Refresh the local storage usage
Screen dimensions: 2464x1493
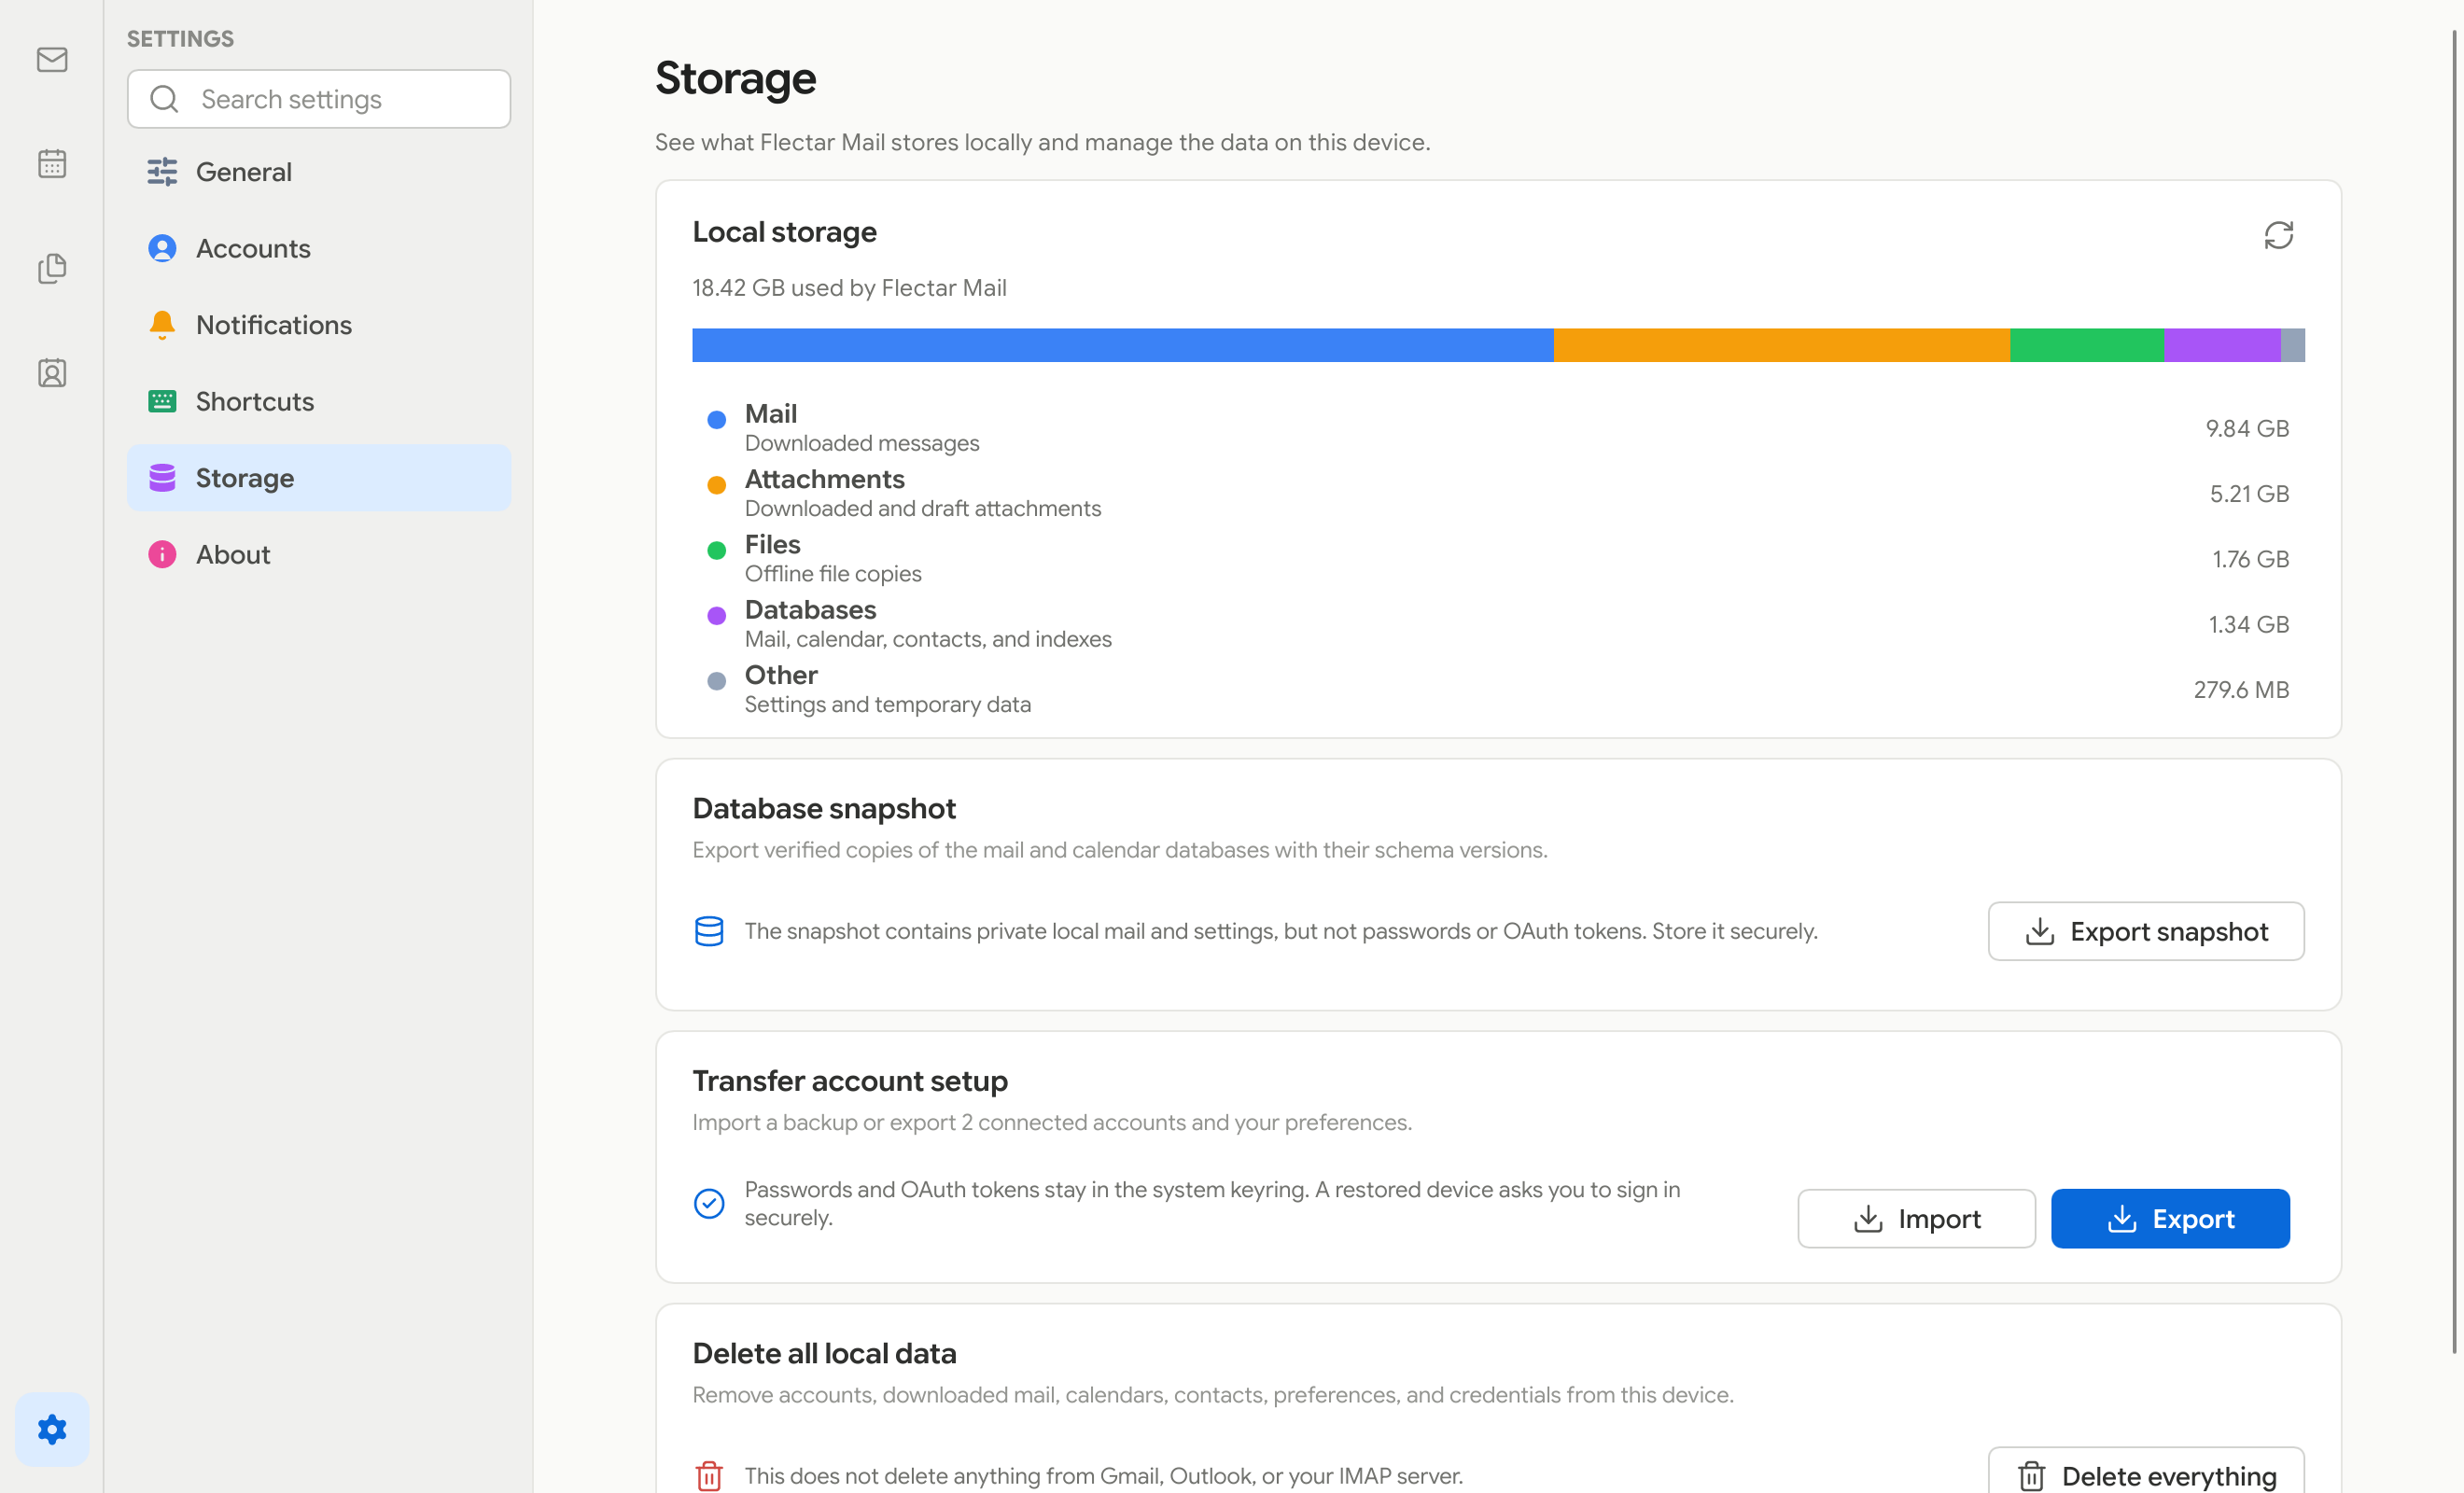tap(2278, 235)
